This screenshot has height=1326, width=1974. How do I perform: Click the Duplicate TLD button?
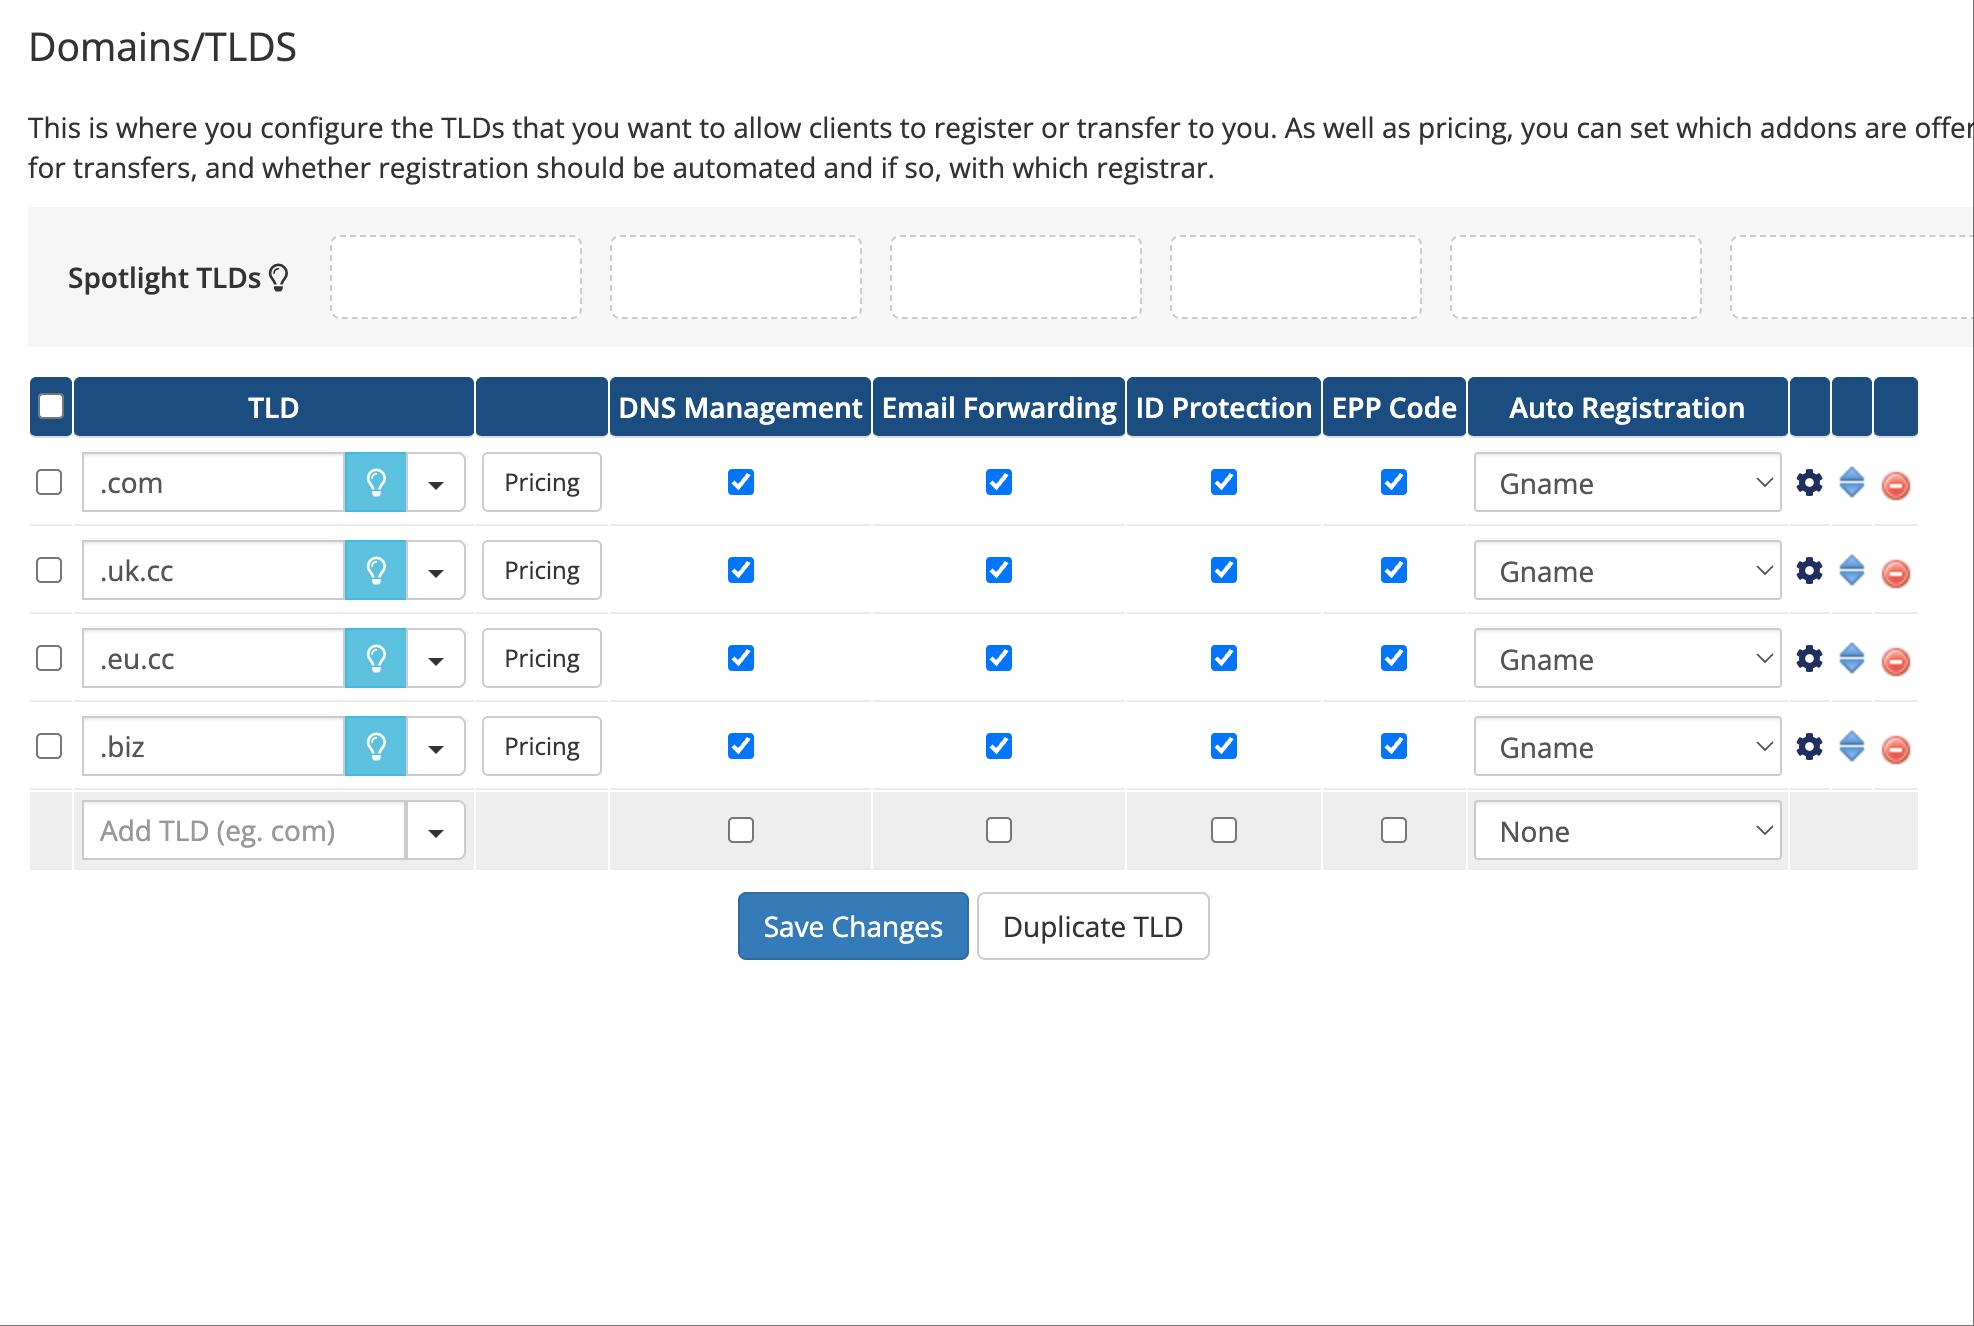tap(1092, 927)
